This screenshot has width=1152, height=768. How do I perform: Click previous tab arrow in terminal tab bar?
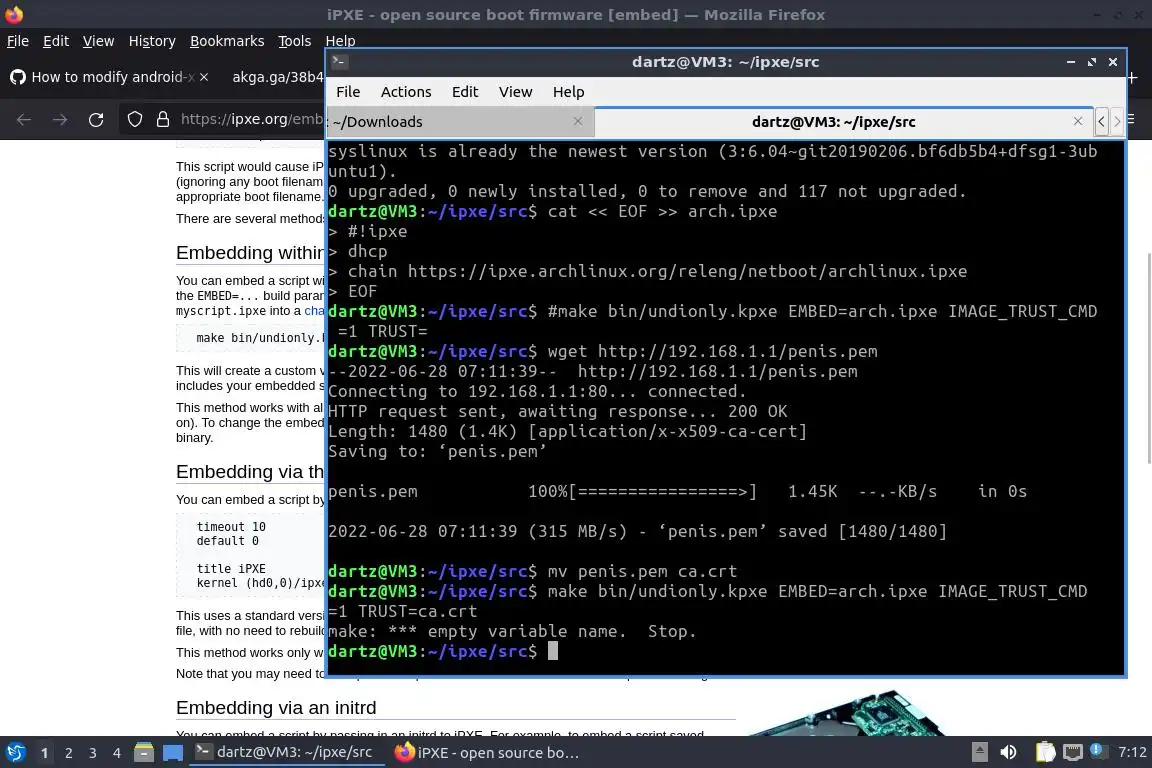[1101, 121]
